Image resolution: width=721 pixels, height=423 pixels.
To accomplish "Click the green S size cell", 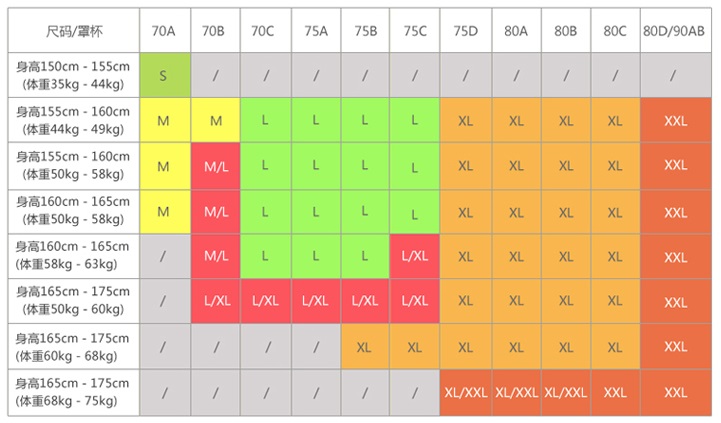I will click(165, 75).
